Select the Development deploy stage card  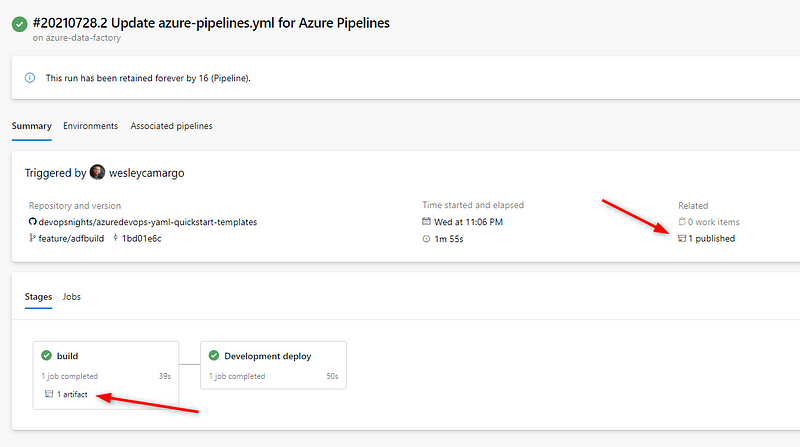[273, 365]
